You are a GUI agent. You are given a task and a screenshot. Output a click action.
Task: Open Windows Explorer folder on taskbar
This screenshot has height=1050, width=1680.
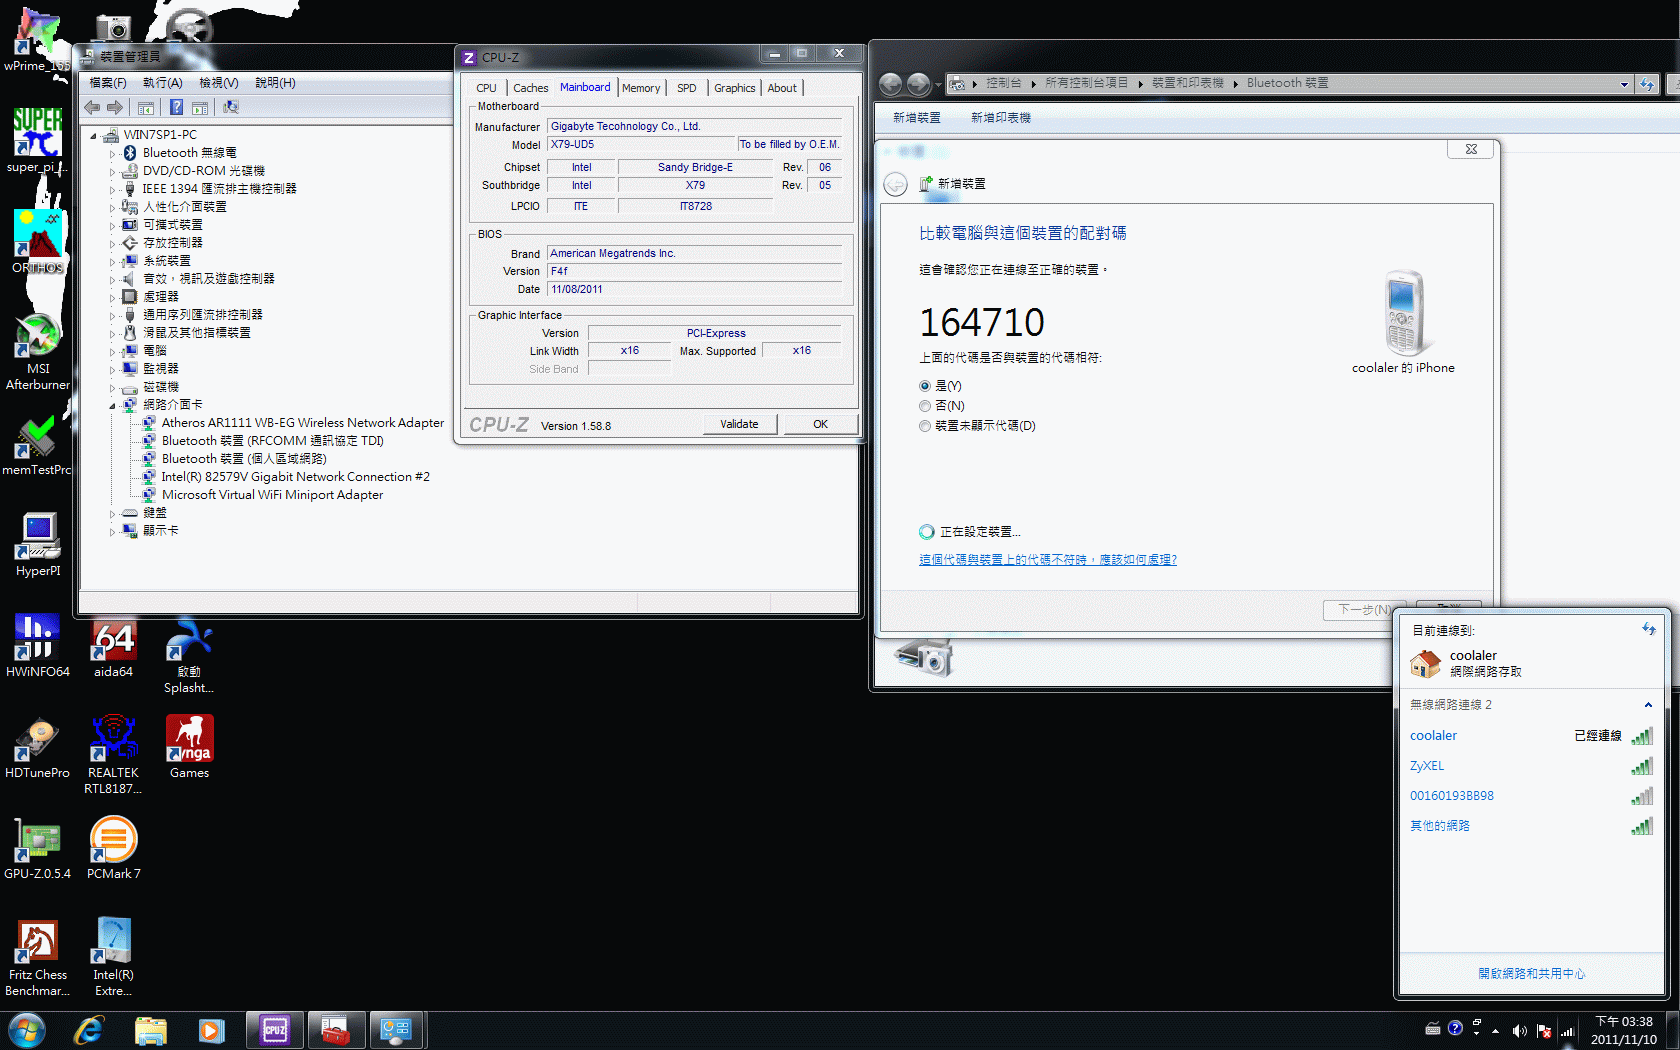click(150, 1030)
